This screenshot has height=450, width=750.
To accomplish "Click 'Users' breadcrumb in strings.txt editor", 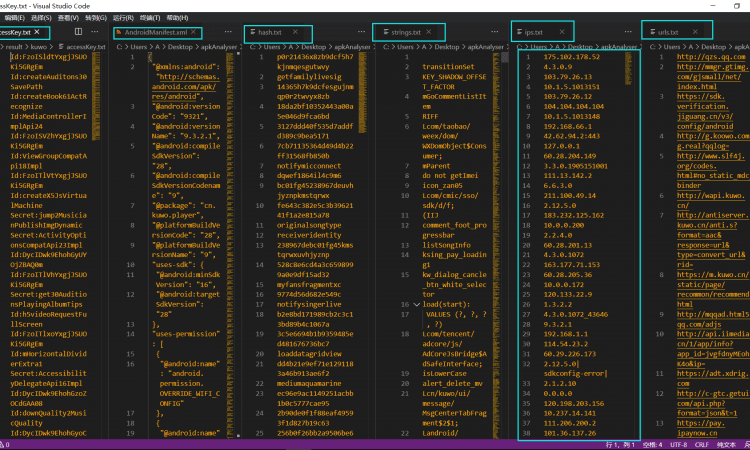I will pos(405,47).
